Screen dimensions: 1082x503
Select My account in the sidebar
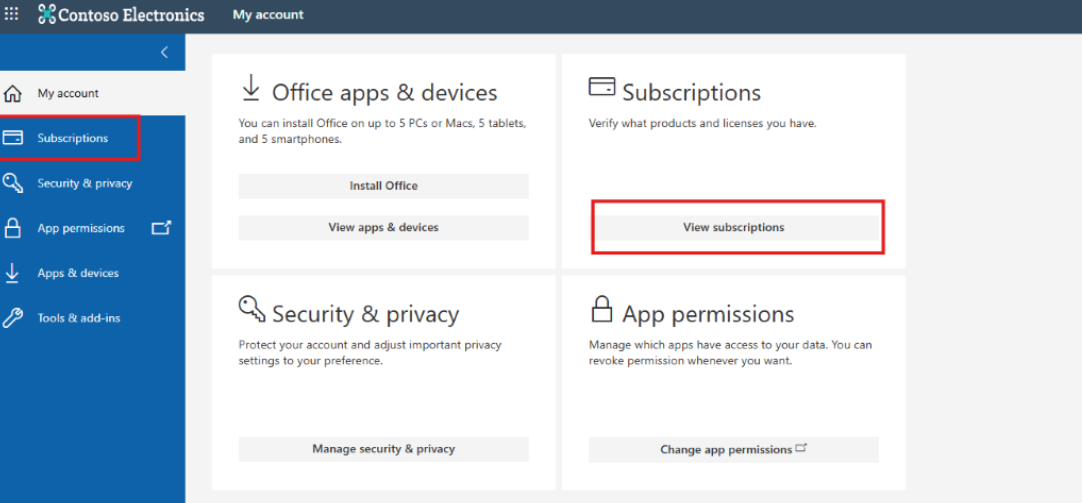pos(92,93)
